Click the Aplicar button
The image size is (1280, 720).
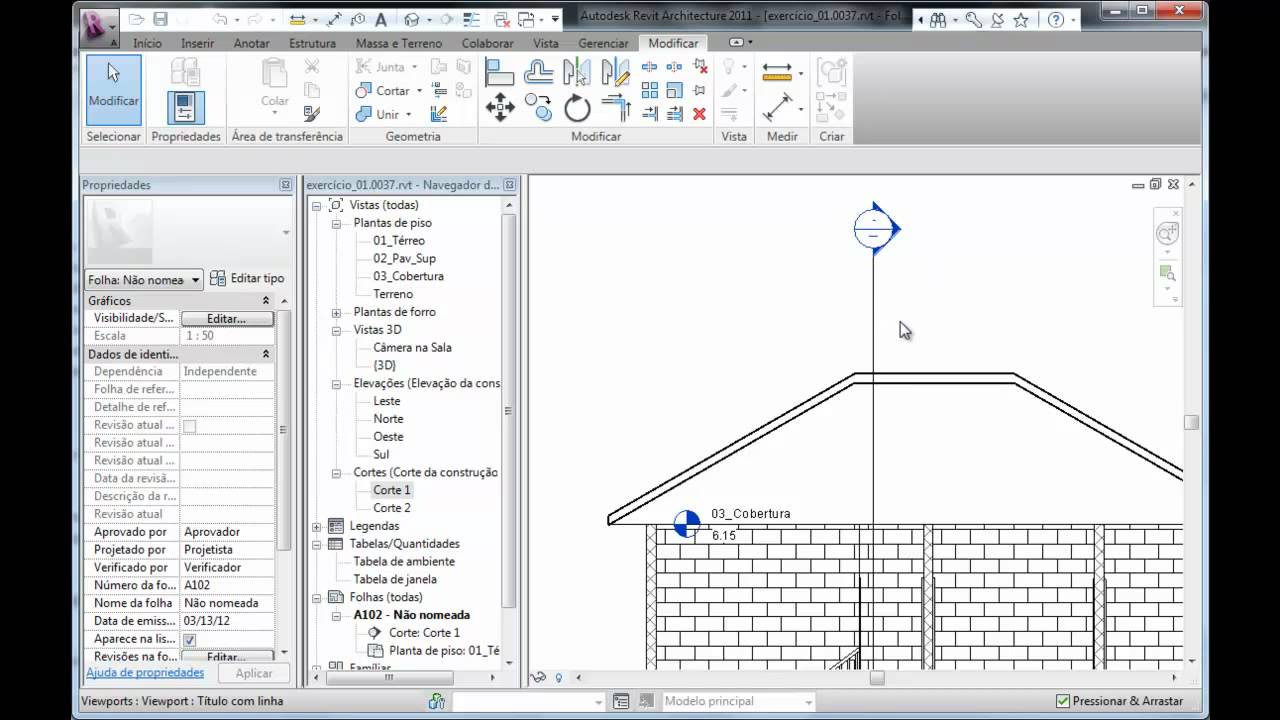(254, 674)
